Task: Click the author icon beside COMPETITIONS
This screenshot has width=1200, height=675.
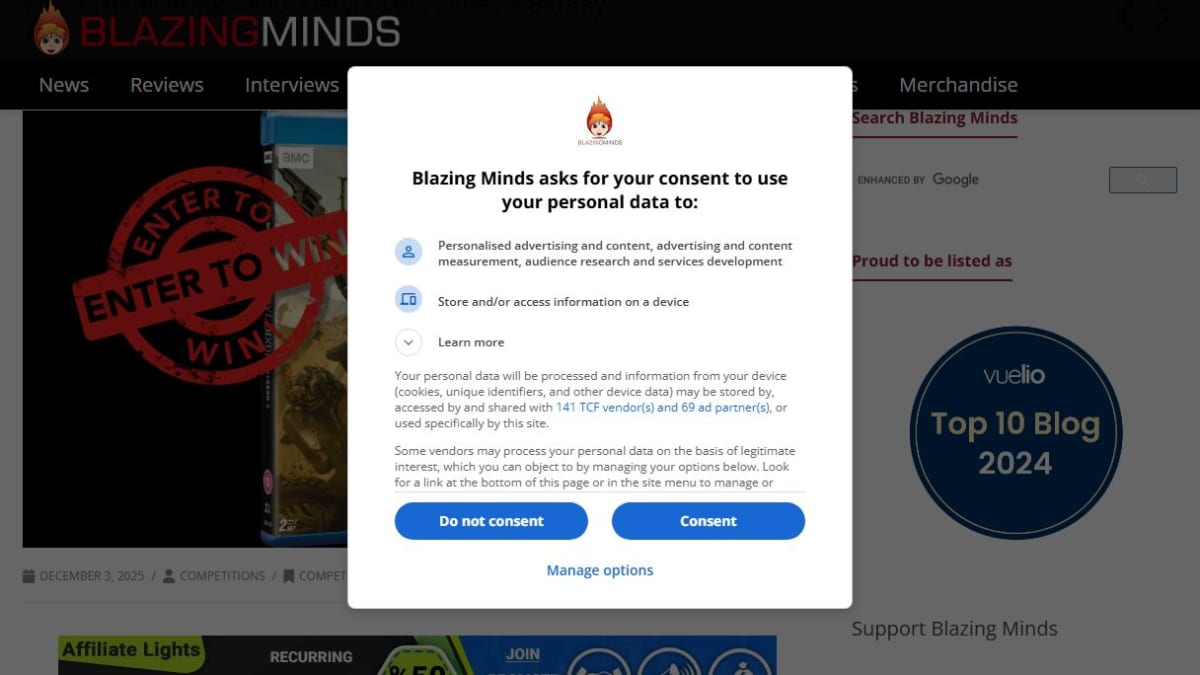Action: tap(169, 576)
